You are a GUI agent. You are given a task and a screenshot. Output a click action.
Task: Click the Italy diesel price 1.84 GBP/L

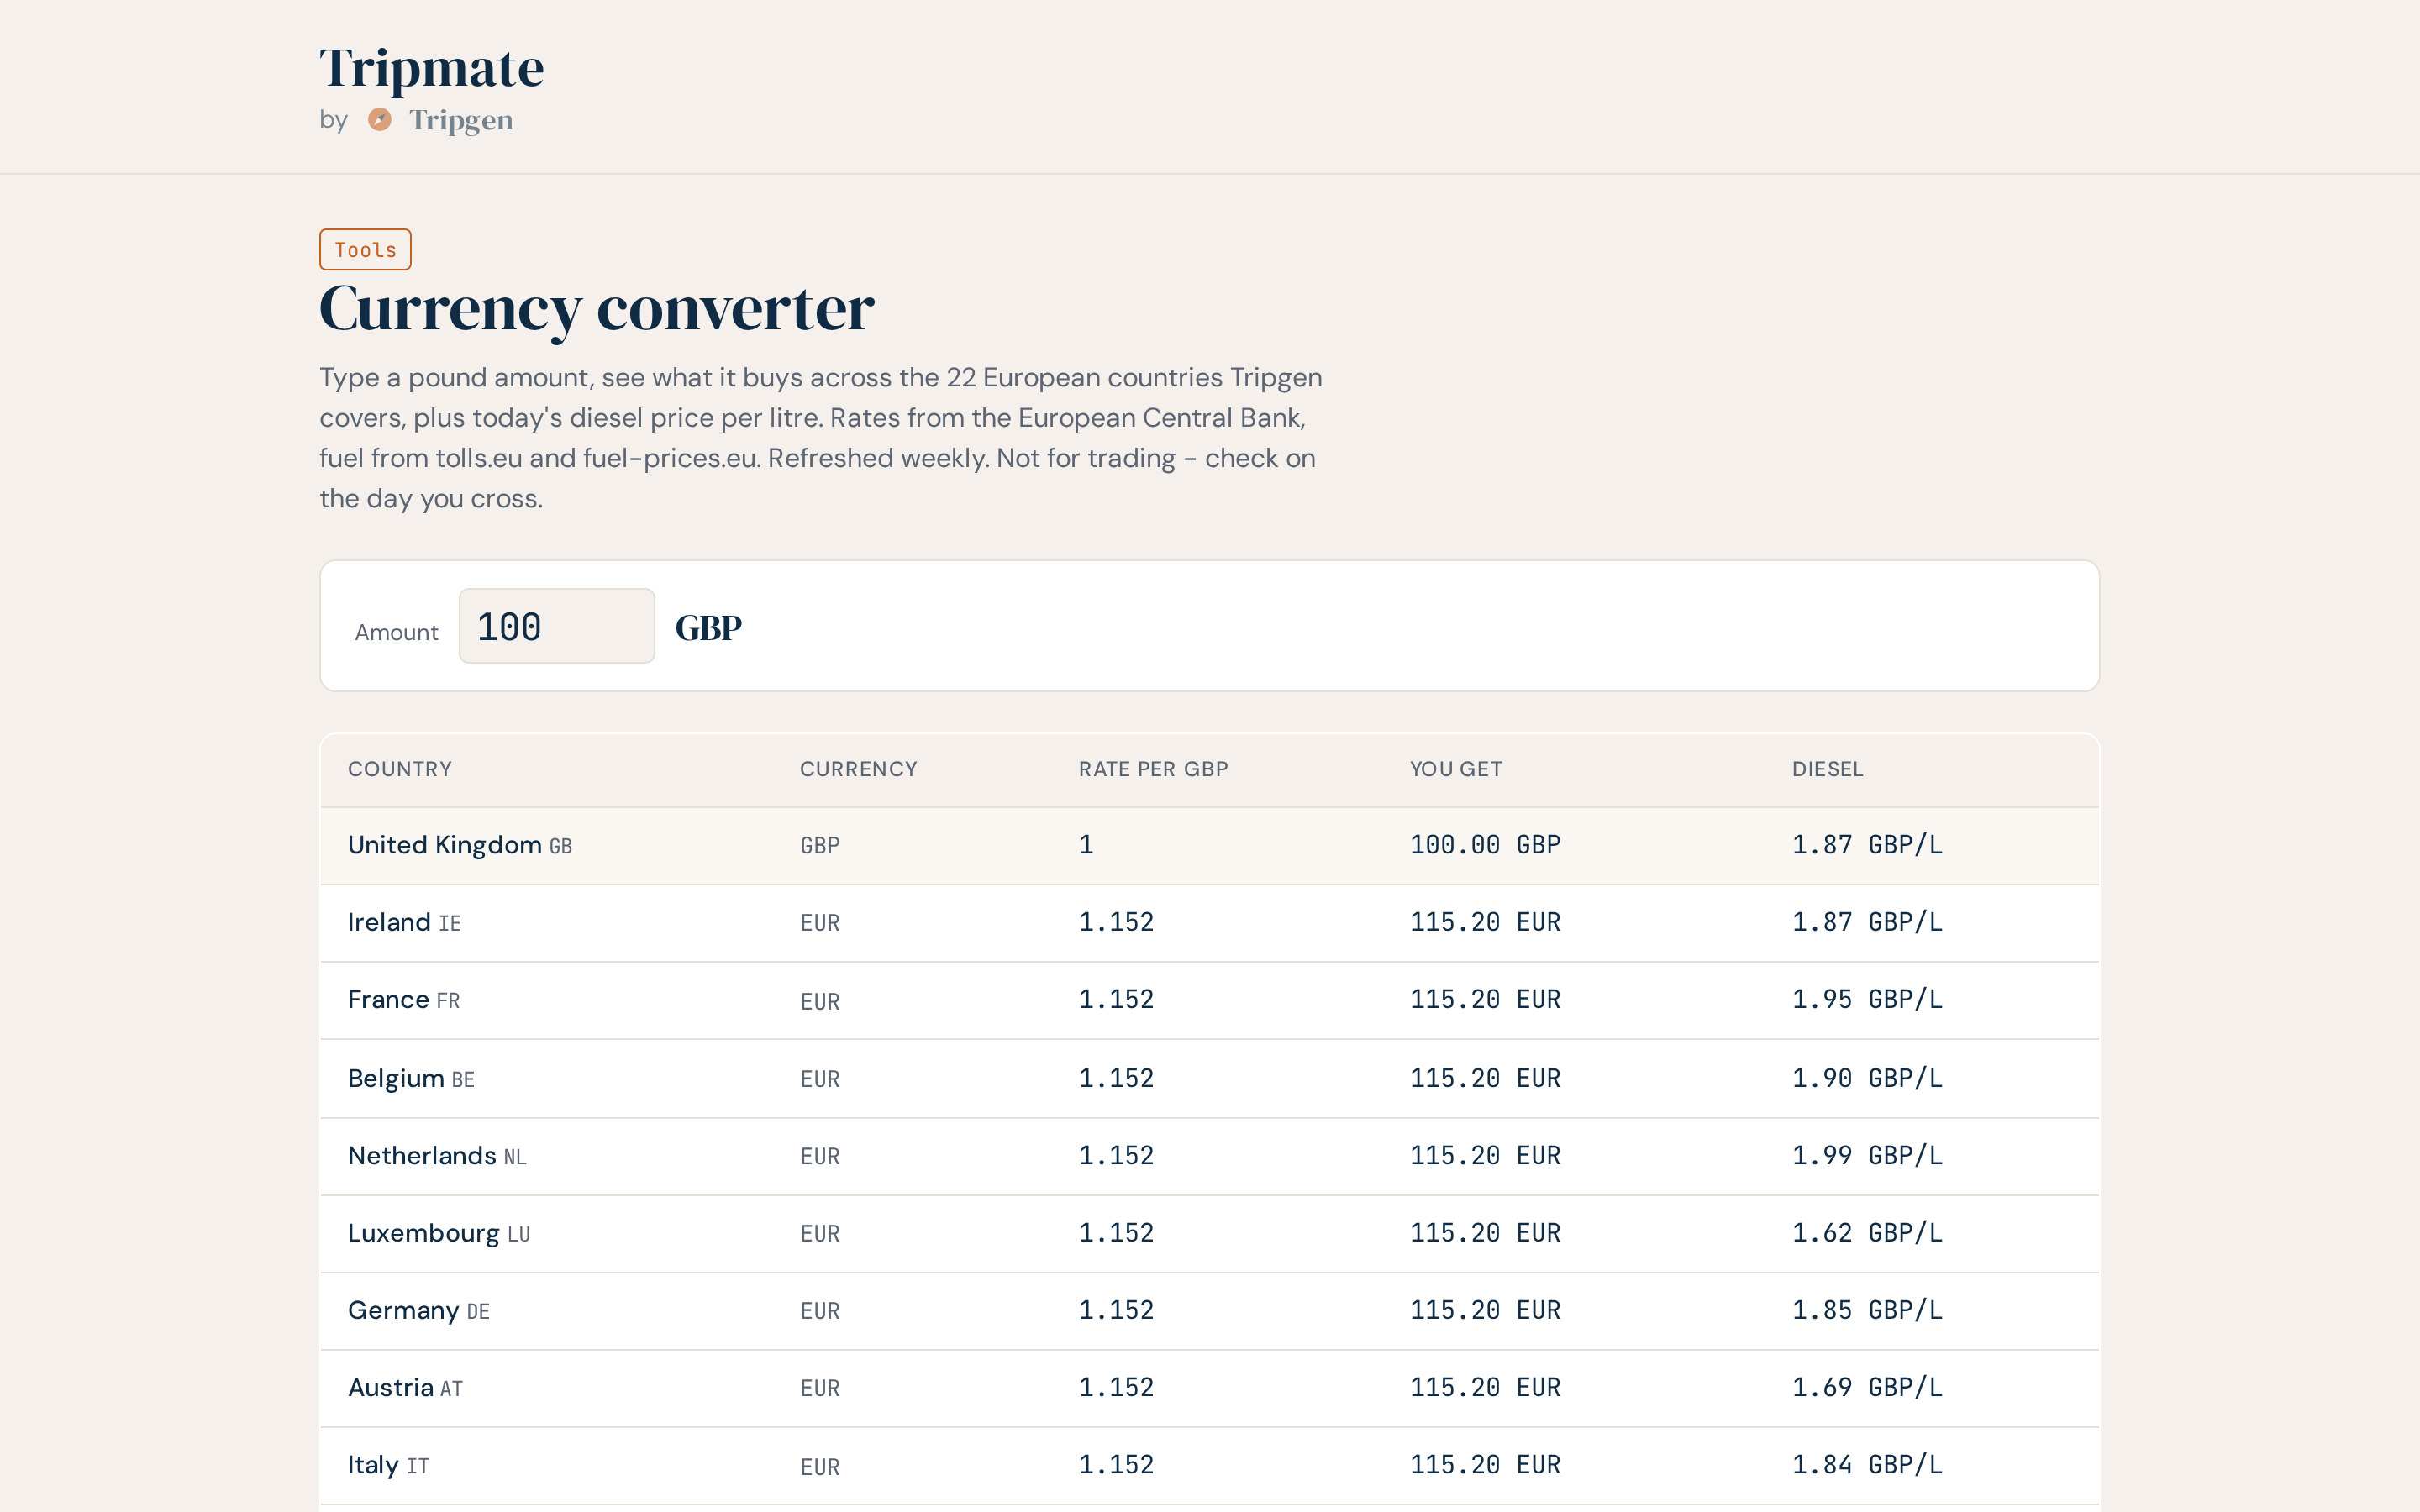click(1867, 1465)
